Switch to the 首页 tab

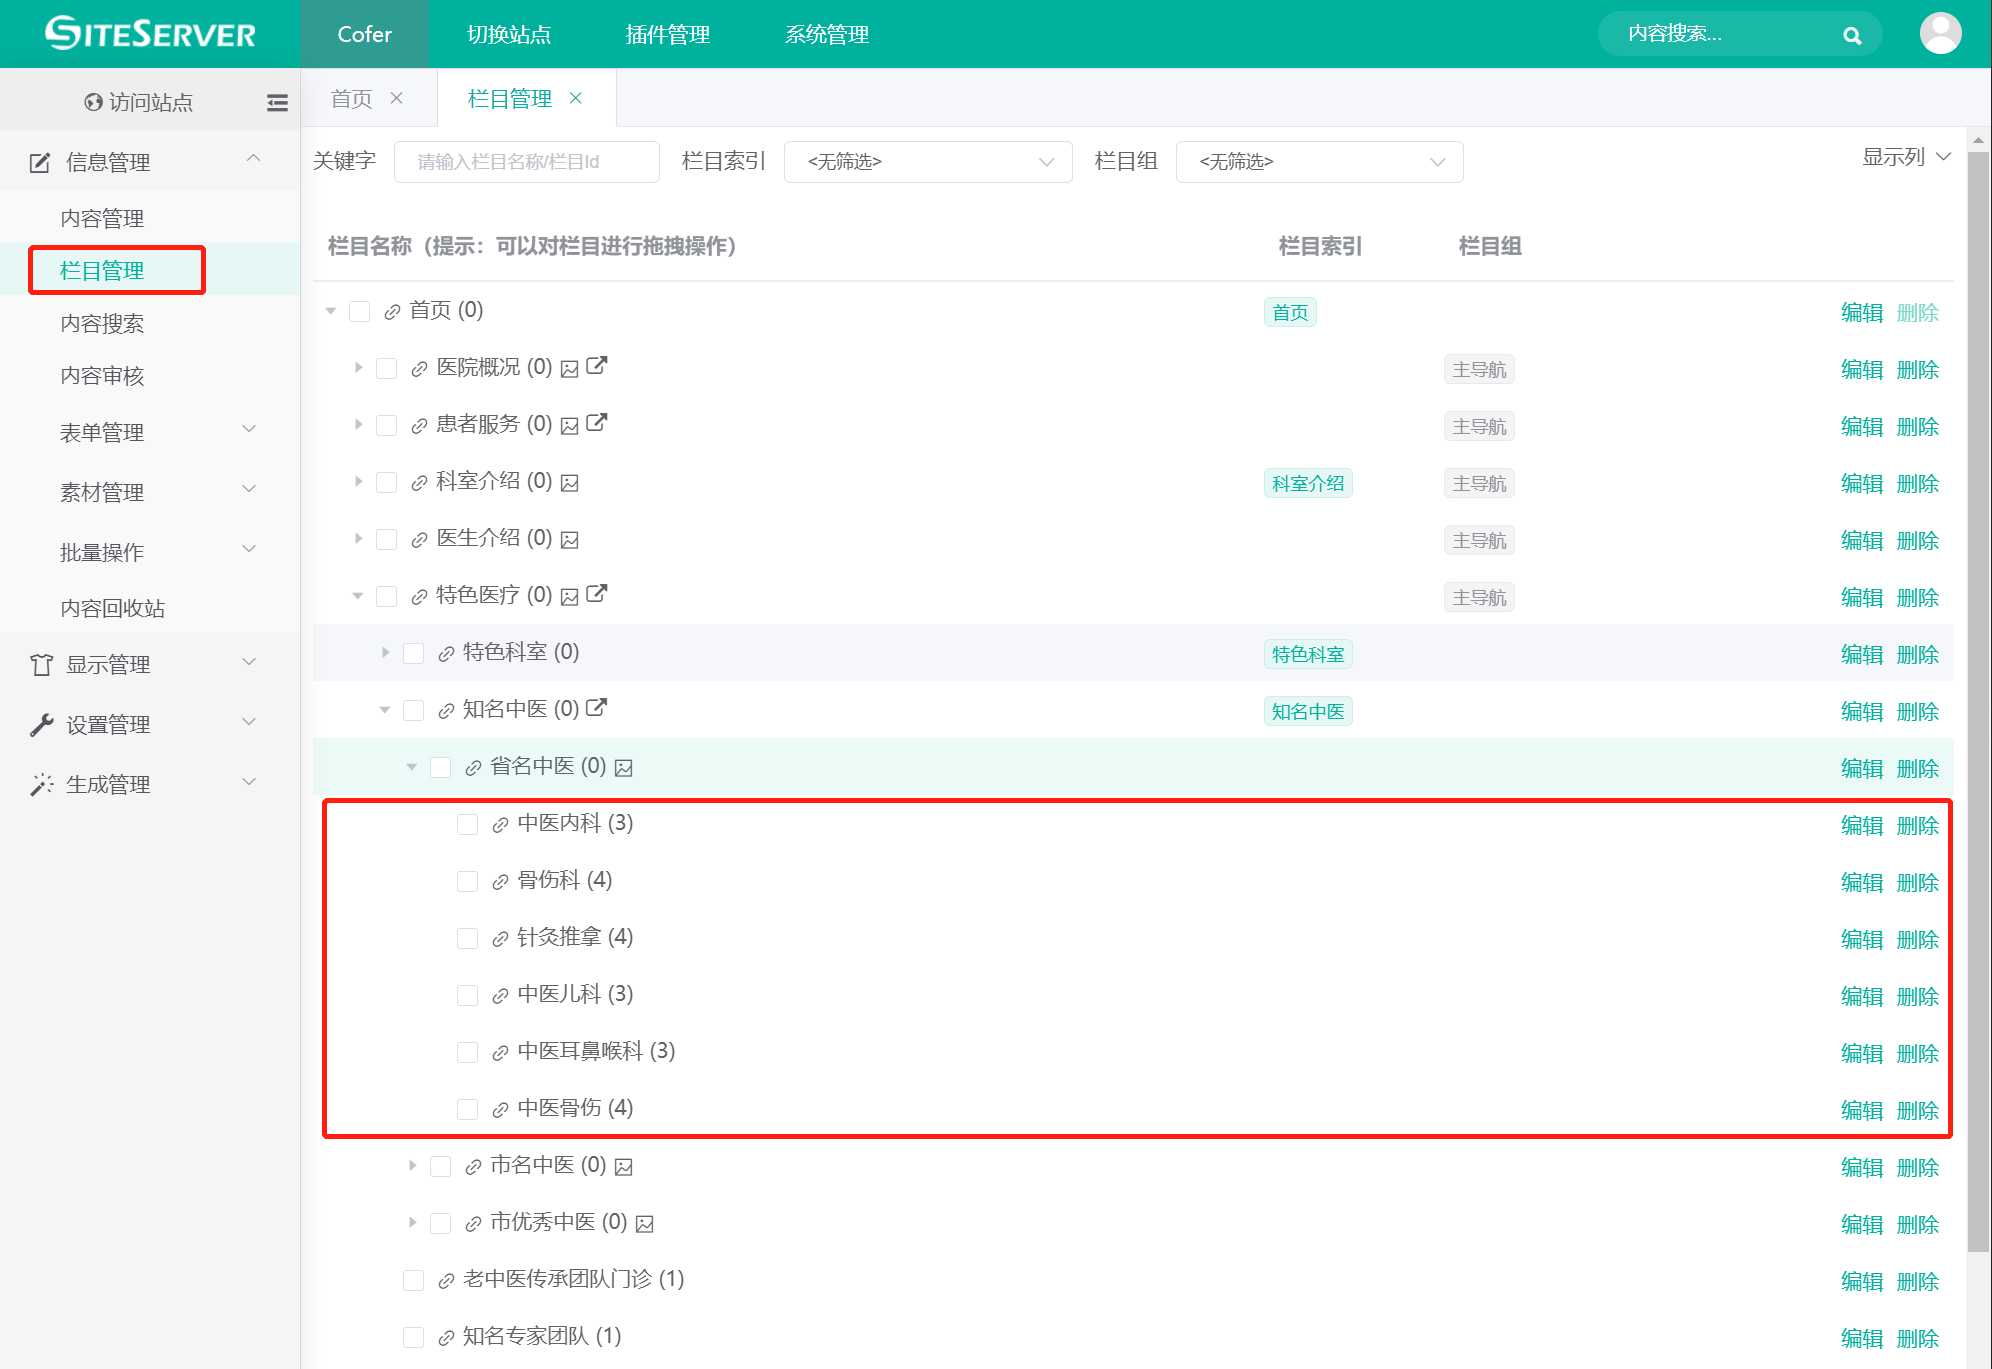[352, 98]
